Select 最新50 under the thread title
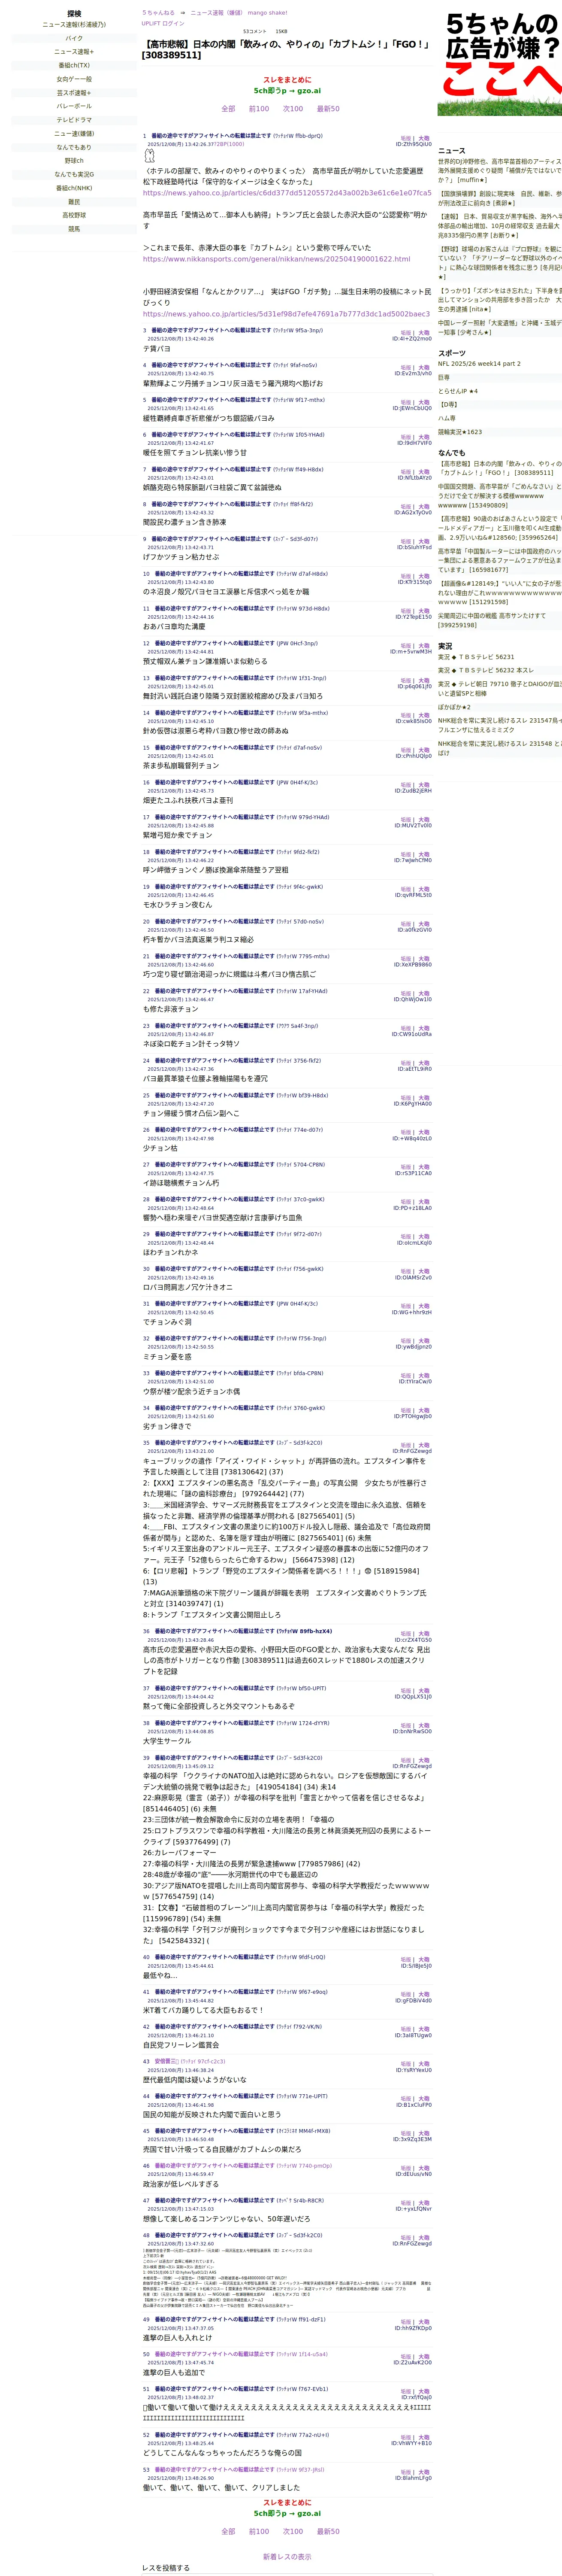The image size is (562, 2576). tap(328, 108)
